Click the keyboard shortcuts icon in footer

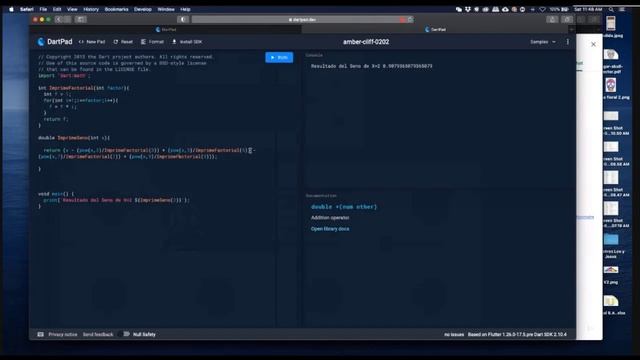(40, 334)
